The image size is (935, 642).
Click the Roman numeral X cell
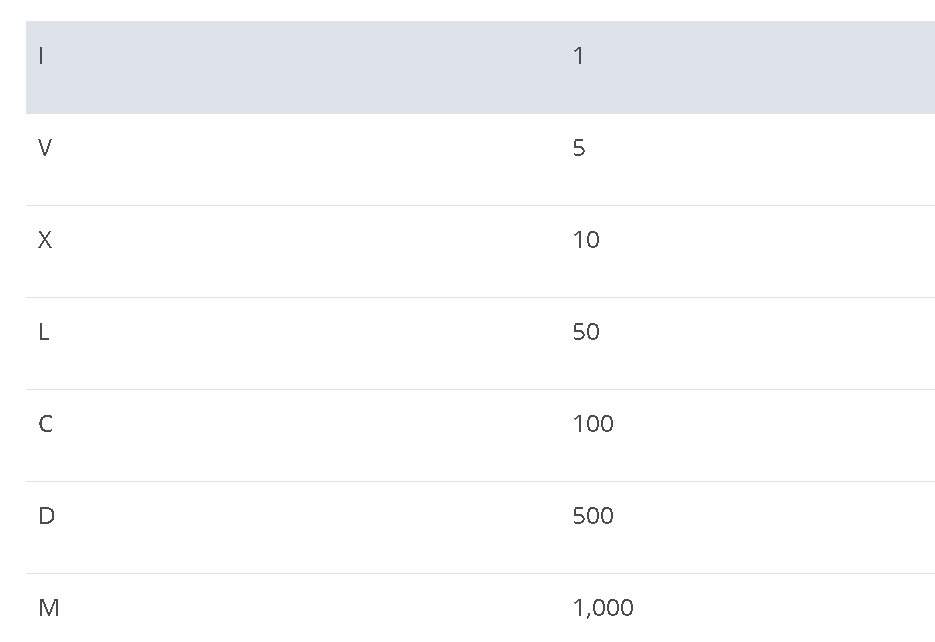coord(45,240)
